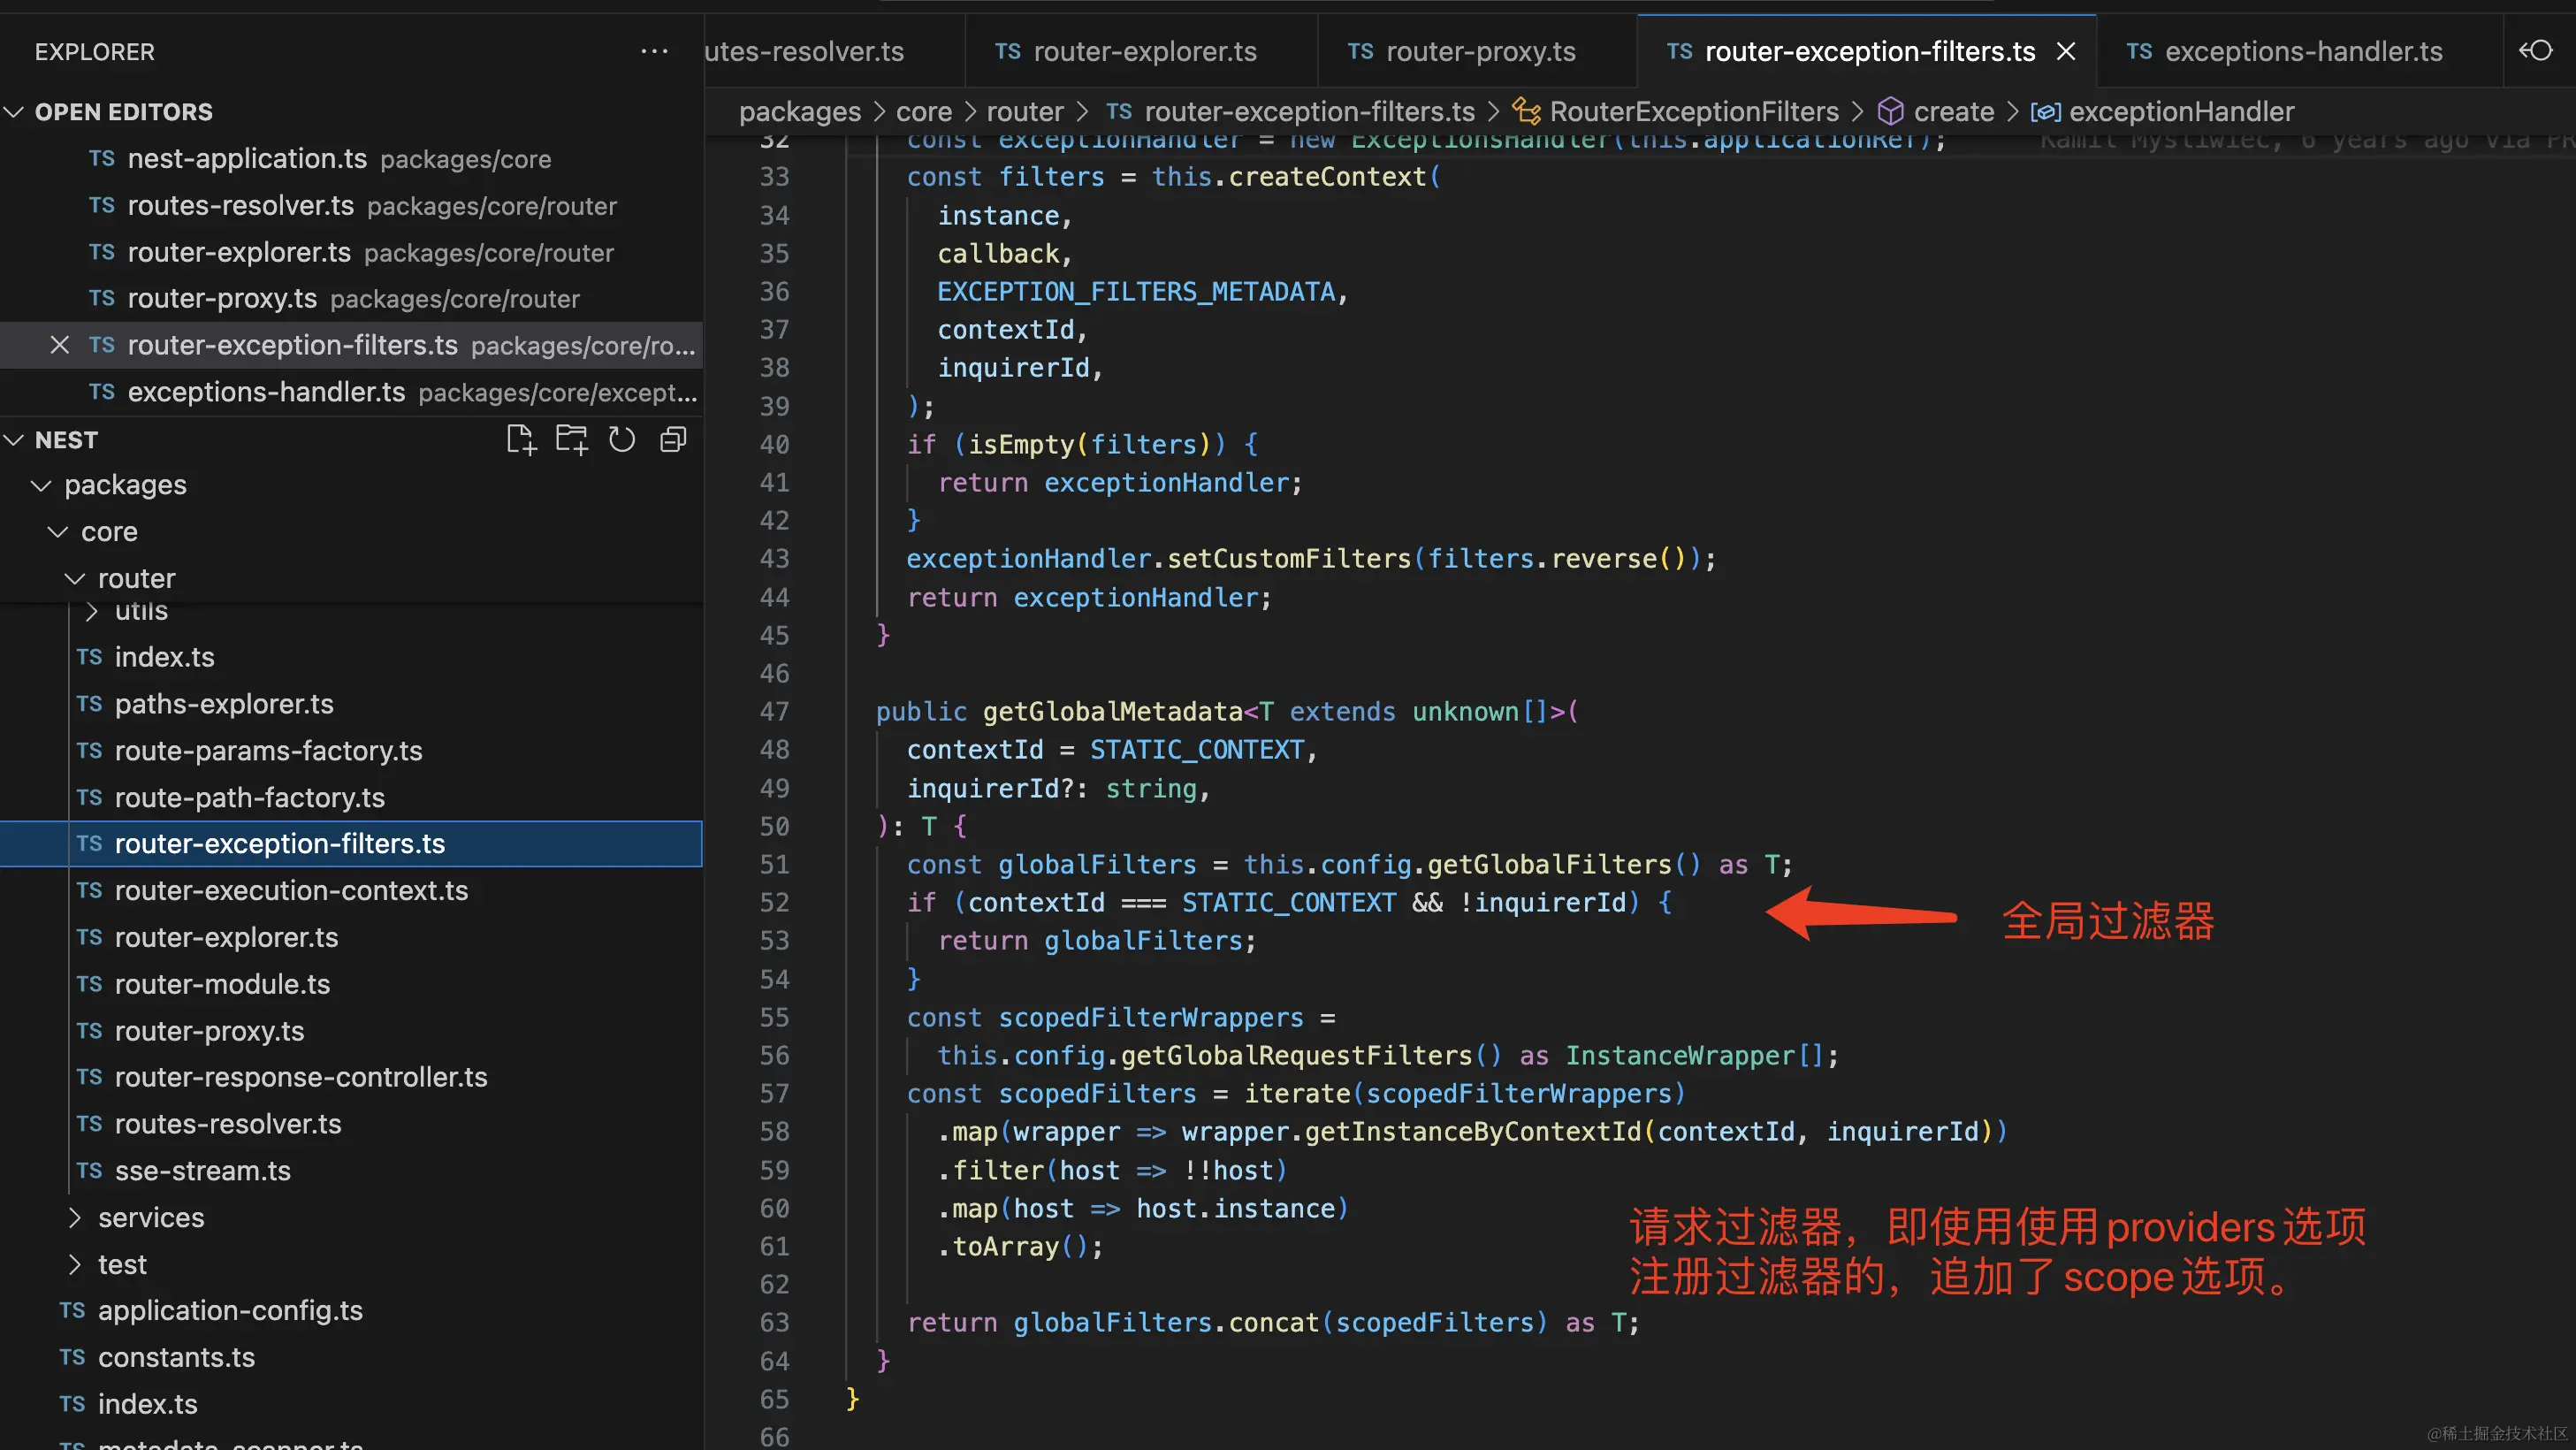Expand the test folder
The height and width of the screenshot is (1450, 2576).
coord(75,1264)
